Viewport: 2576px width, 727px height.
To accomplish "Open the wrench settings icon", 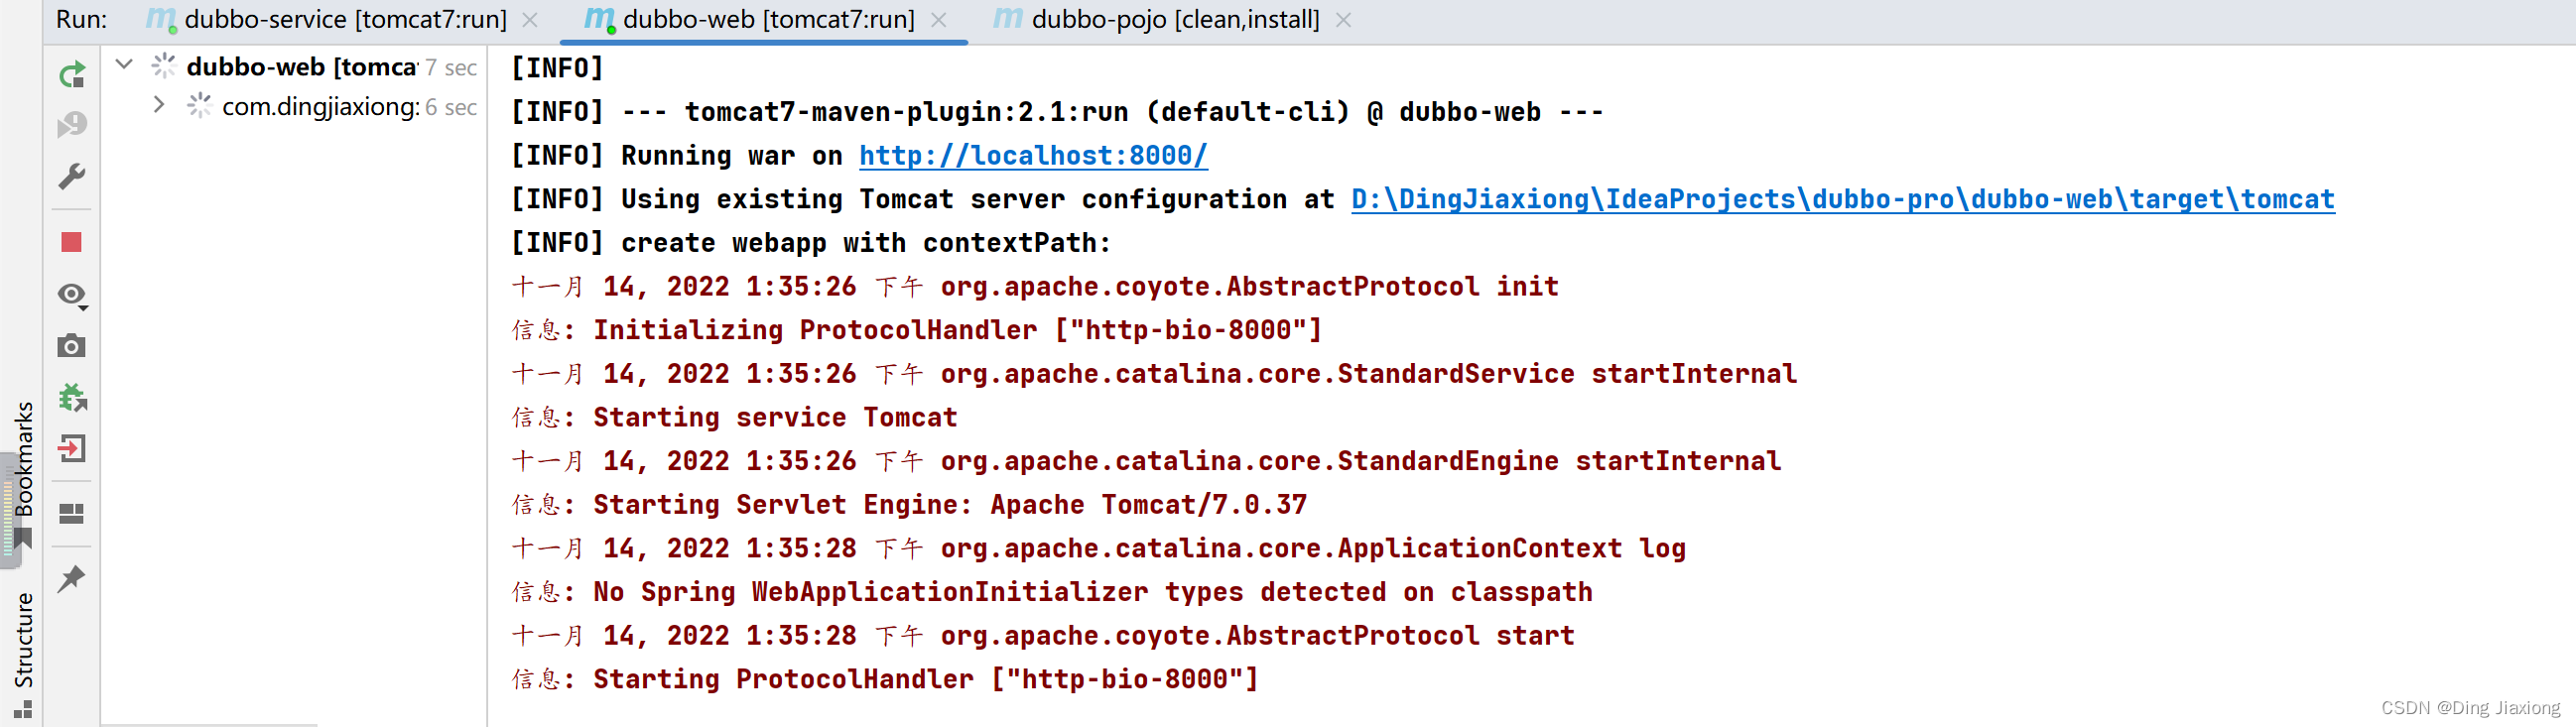I will tap(72, 177).
